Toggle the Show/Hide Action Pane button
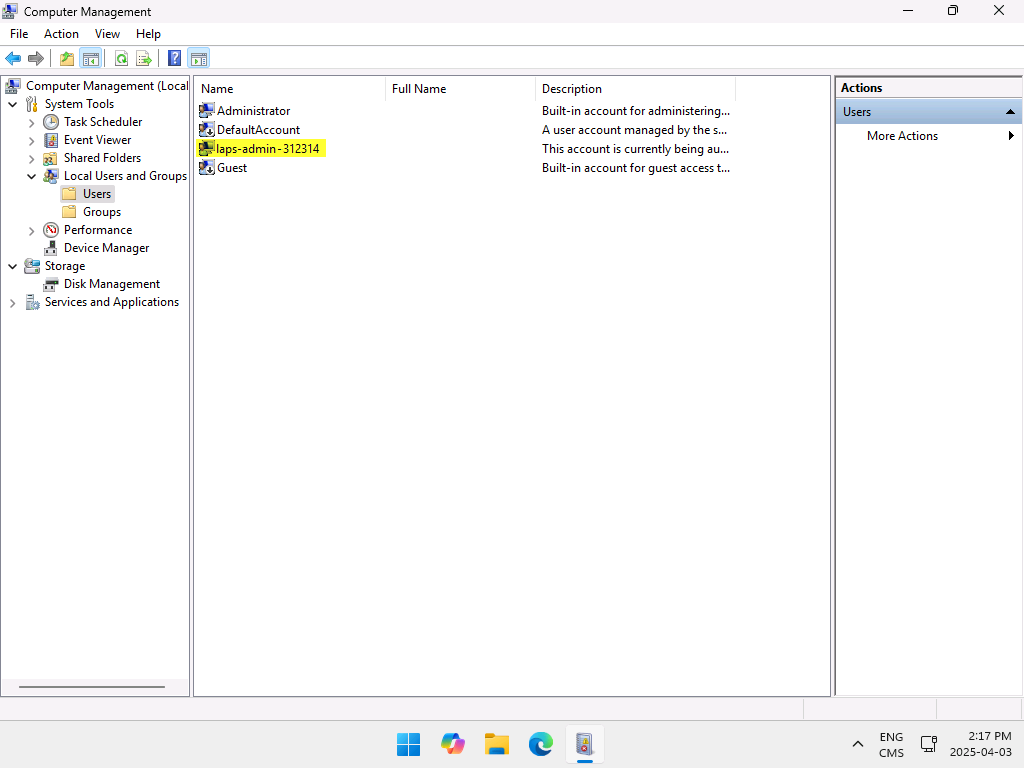The height and width of the screenshot is (768, 1024). click(198, 58)
